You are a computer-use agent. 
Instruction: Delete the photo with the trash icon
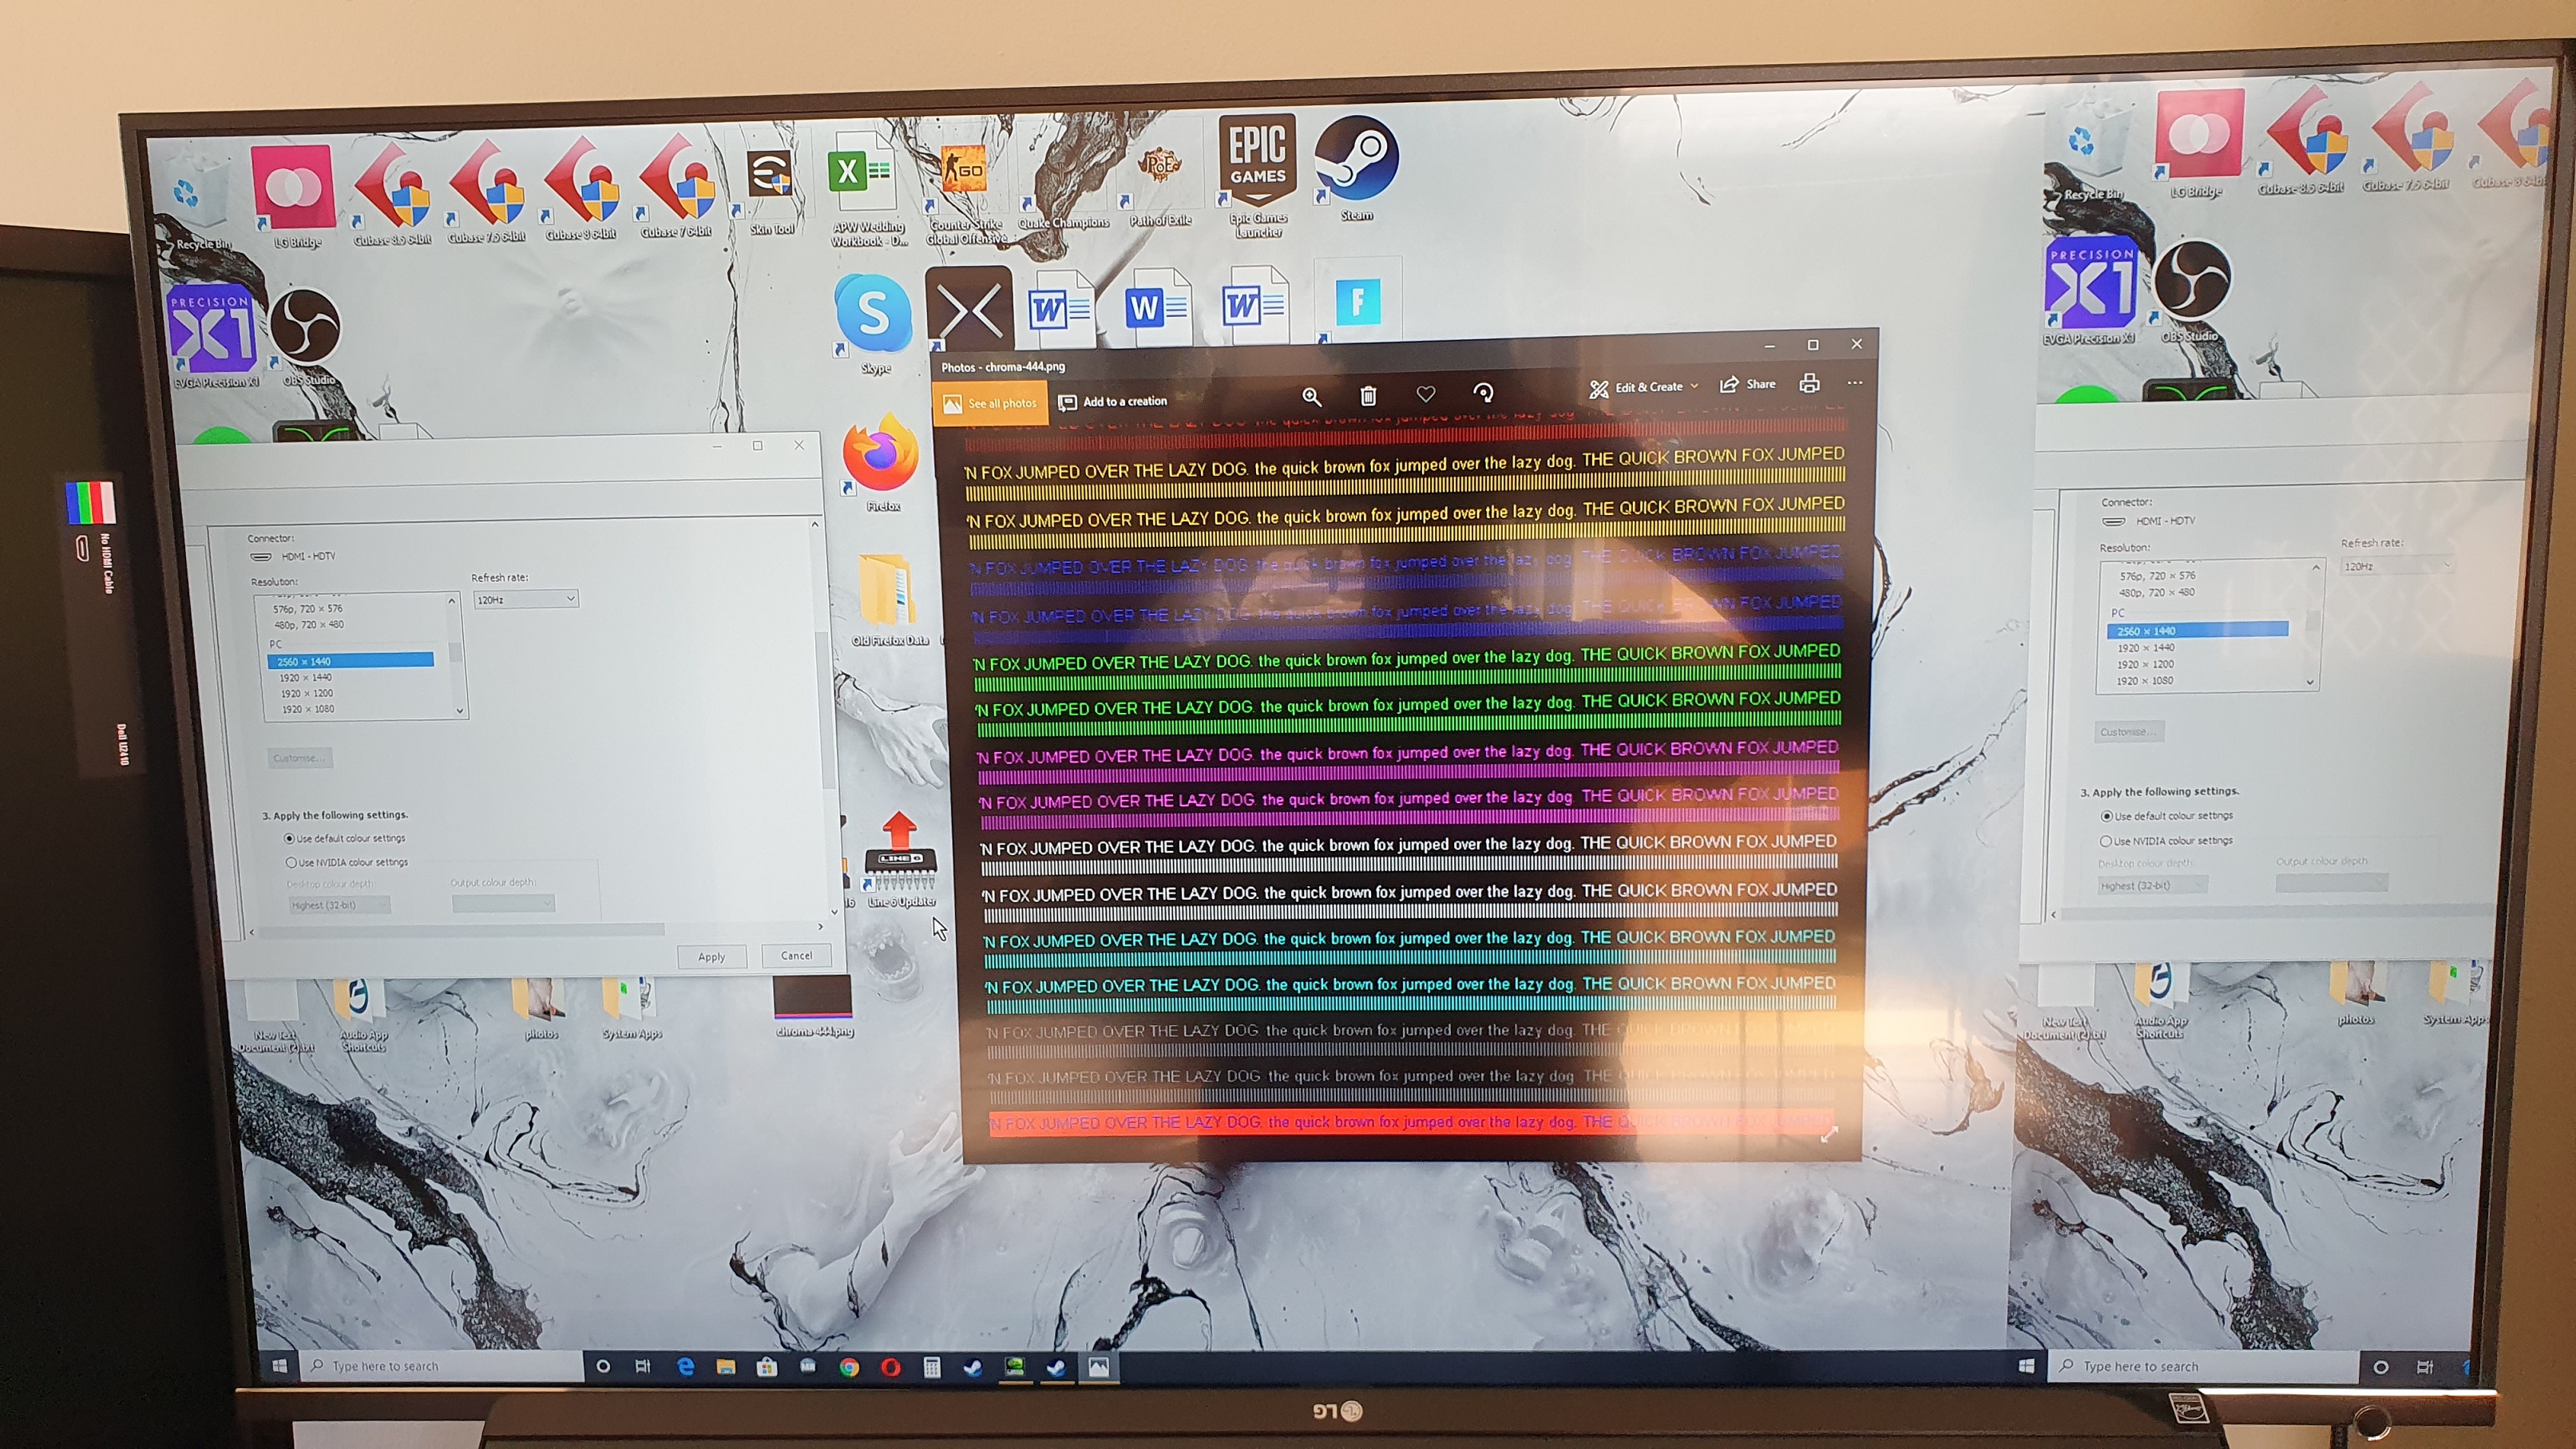pyautogui.click(x=1368, y=396)
